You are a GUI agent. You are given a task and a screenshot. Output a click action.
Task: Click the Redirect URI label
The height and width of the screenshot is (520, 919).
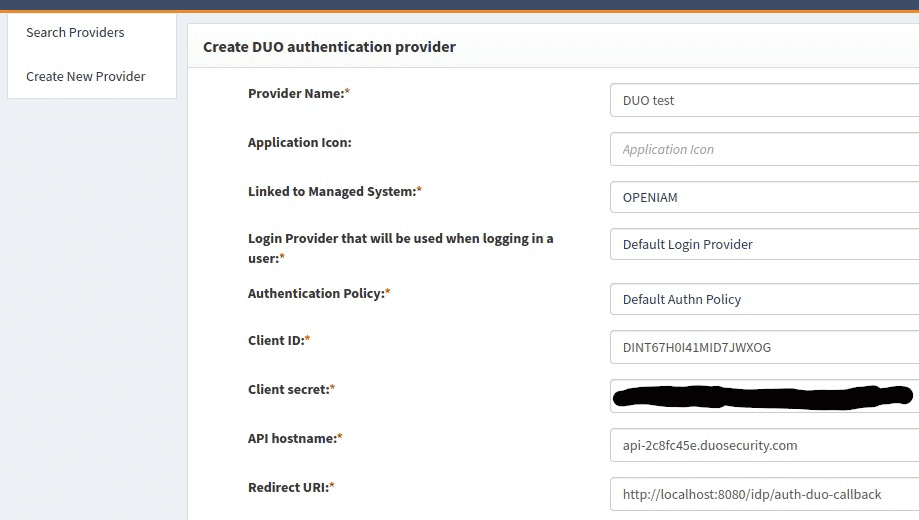(290, 487)
